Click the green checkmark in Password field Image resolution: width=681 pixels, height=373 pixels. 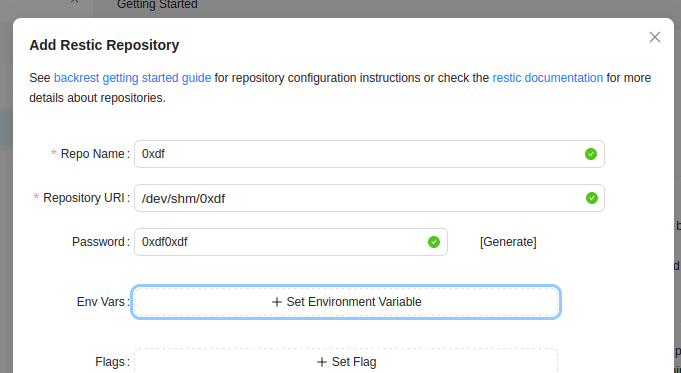click(x=433, y=242)
